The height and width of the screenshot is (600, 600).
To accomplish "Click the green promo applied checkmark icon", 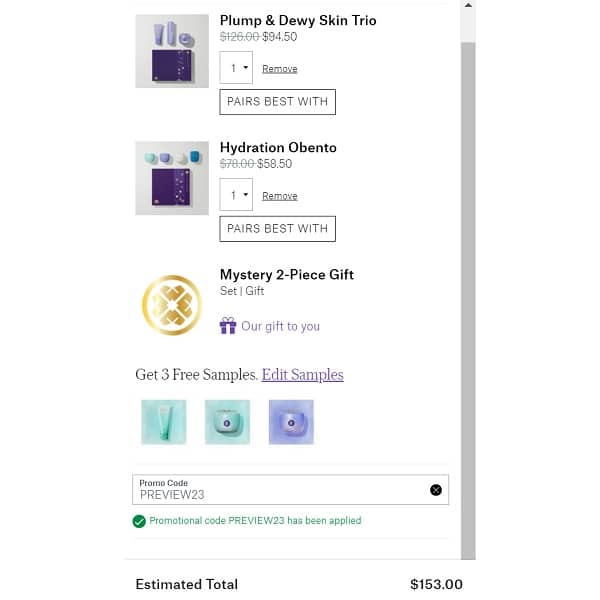I will 139,521.
